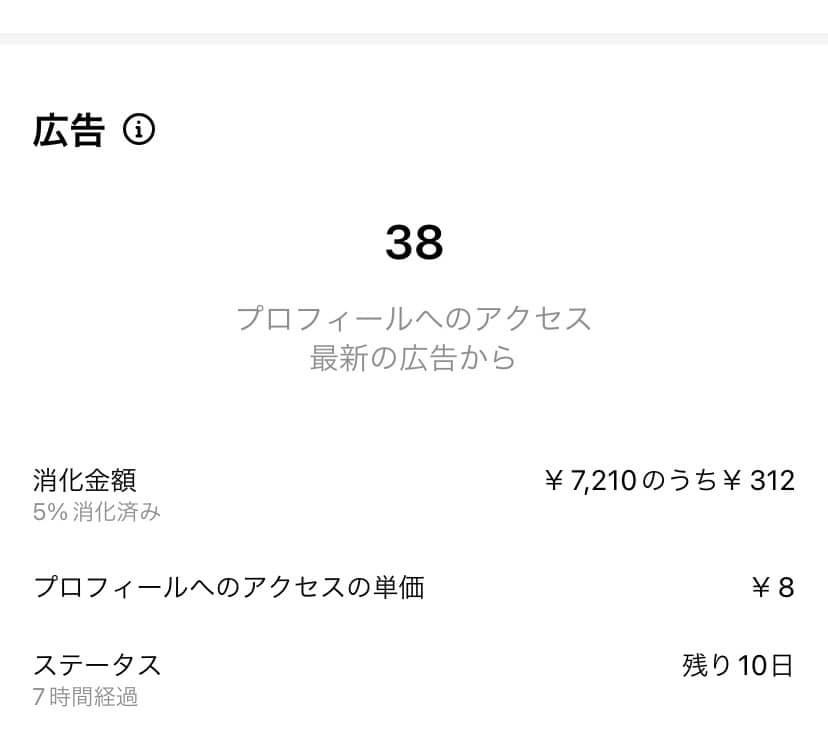The width and height of the screenshot is (828, 737).
Task: Tap the 最新の広告から caption
Action: [x=413, y=358]
